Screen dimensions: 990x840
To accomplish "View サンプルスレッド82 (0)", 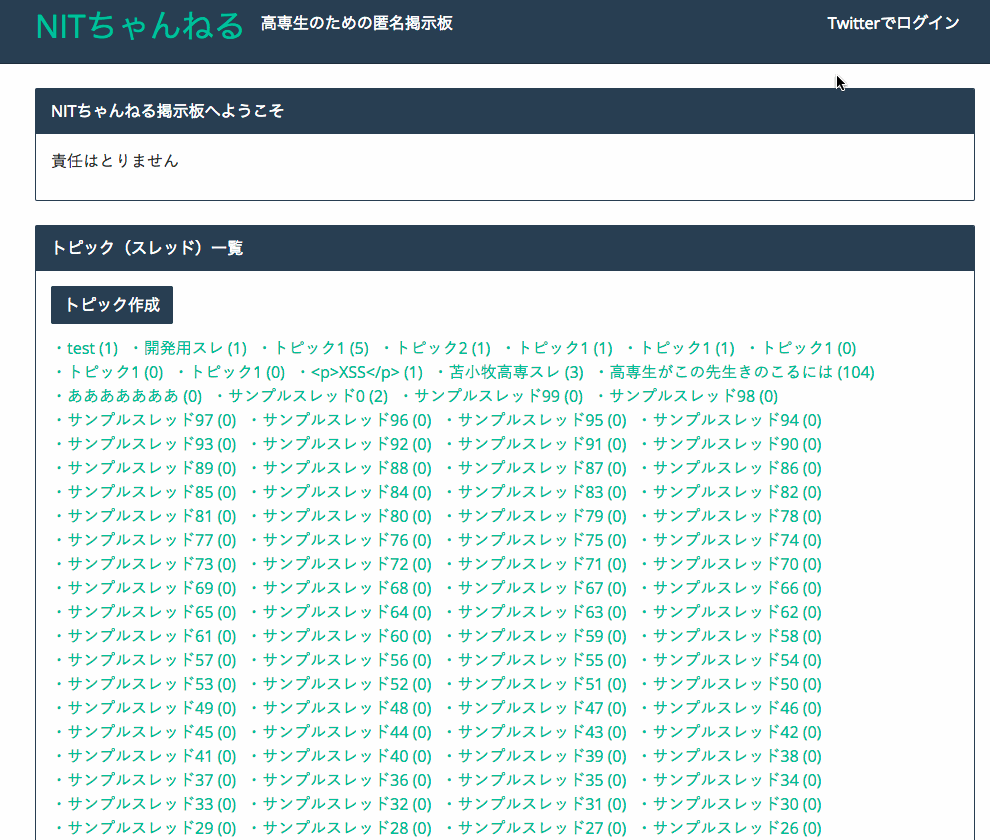I will pos(737,492).
